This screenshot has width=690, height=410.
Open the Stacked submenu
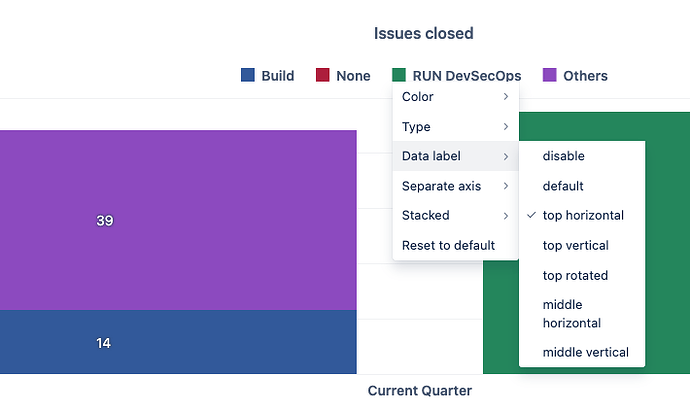coord(455,216)
